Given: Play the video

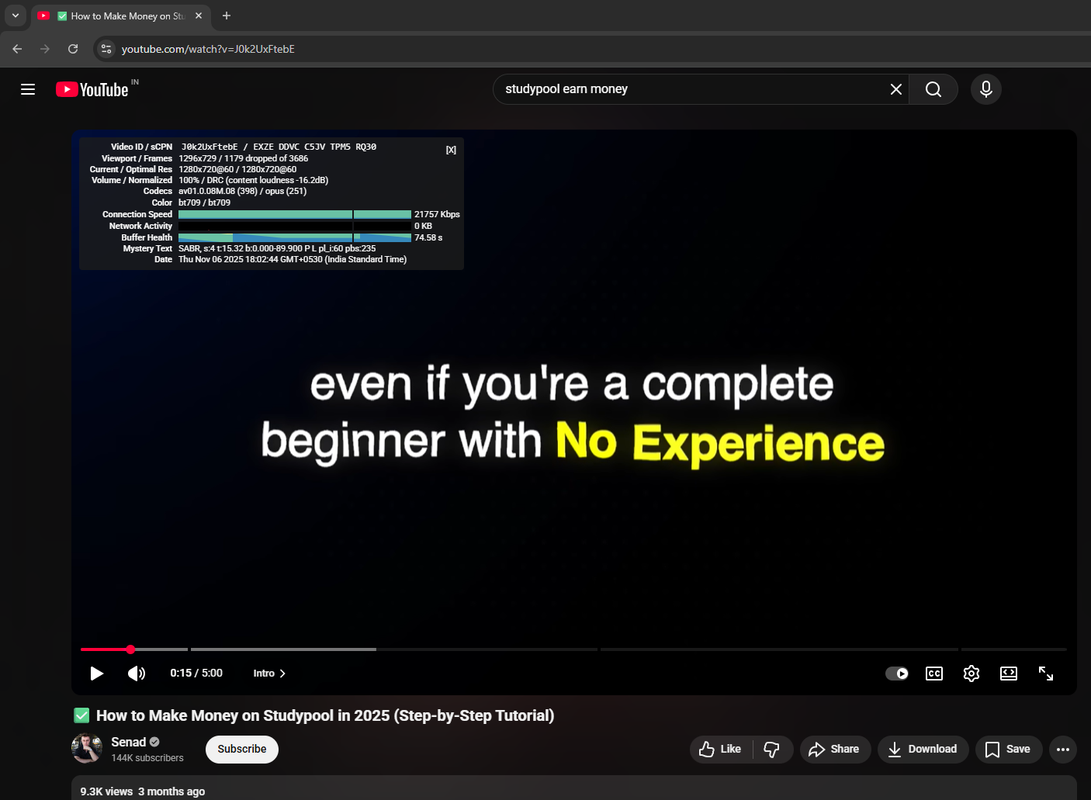Looking at the screenshot, I should pos(97,673).
